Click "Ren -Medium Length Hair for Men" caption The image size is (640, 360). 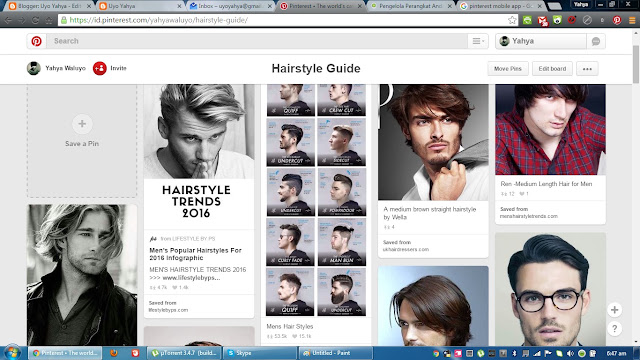[x=546, y=184]
